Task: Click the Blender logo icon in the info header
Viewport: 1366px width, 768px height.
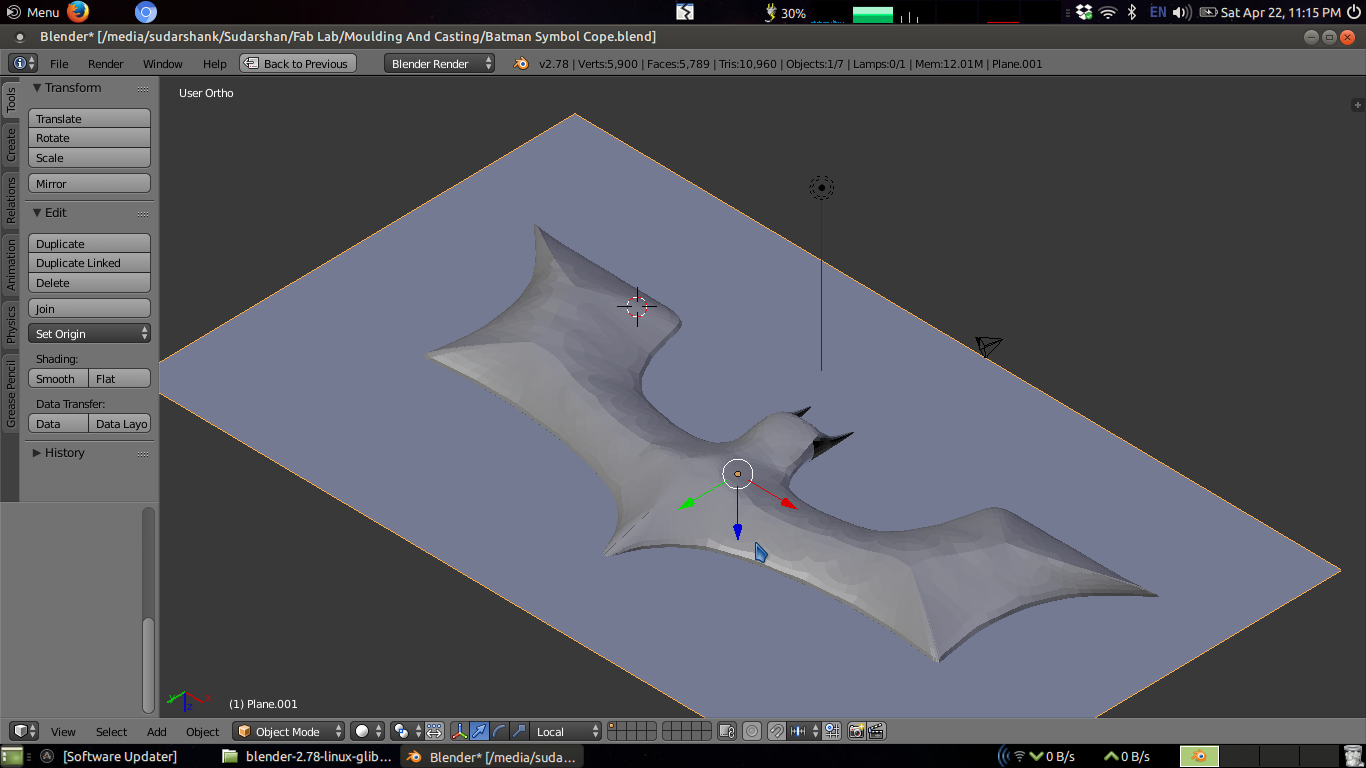Action: click(521, 63)
